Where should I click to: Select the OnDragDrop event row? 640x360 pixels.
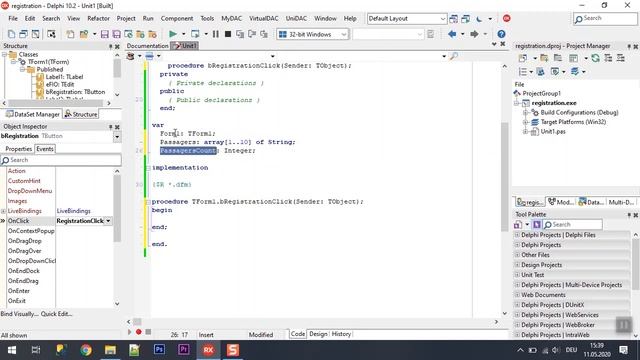click(x=60, y=241)
